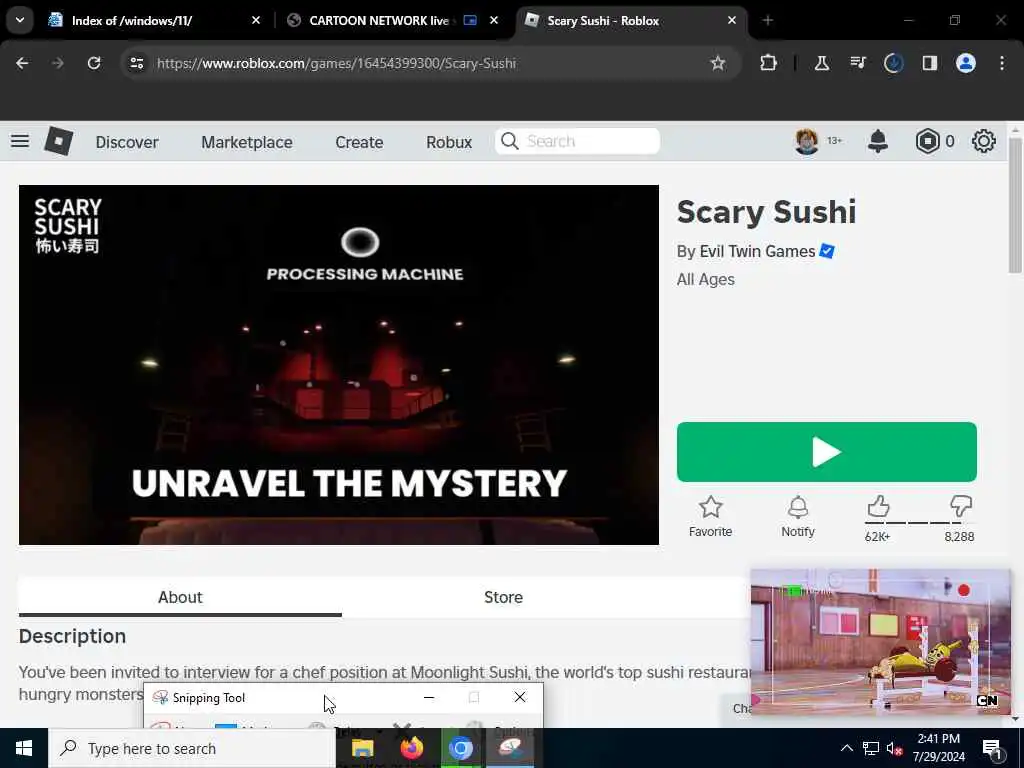Minimize the Snipping Tool window

point(429,697)
